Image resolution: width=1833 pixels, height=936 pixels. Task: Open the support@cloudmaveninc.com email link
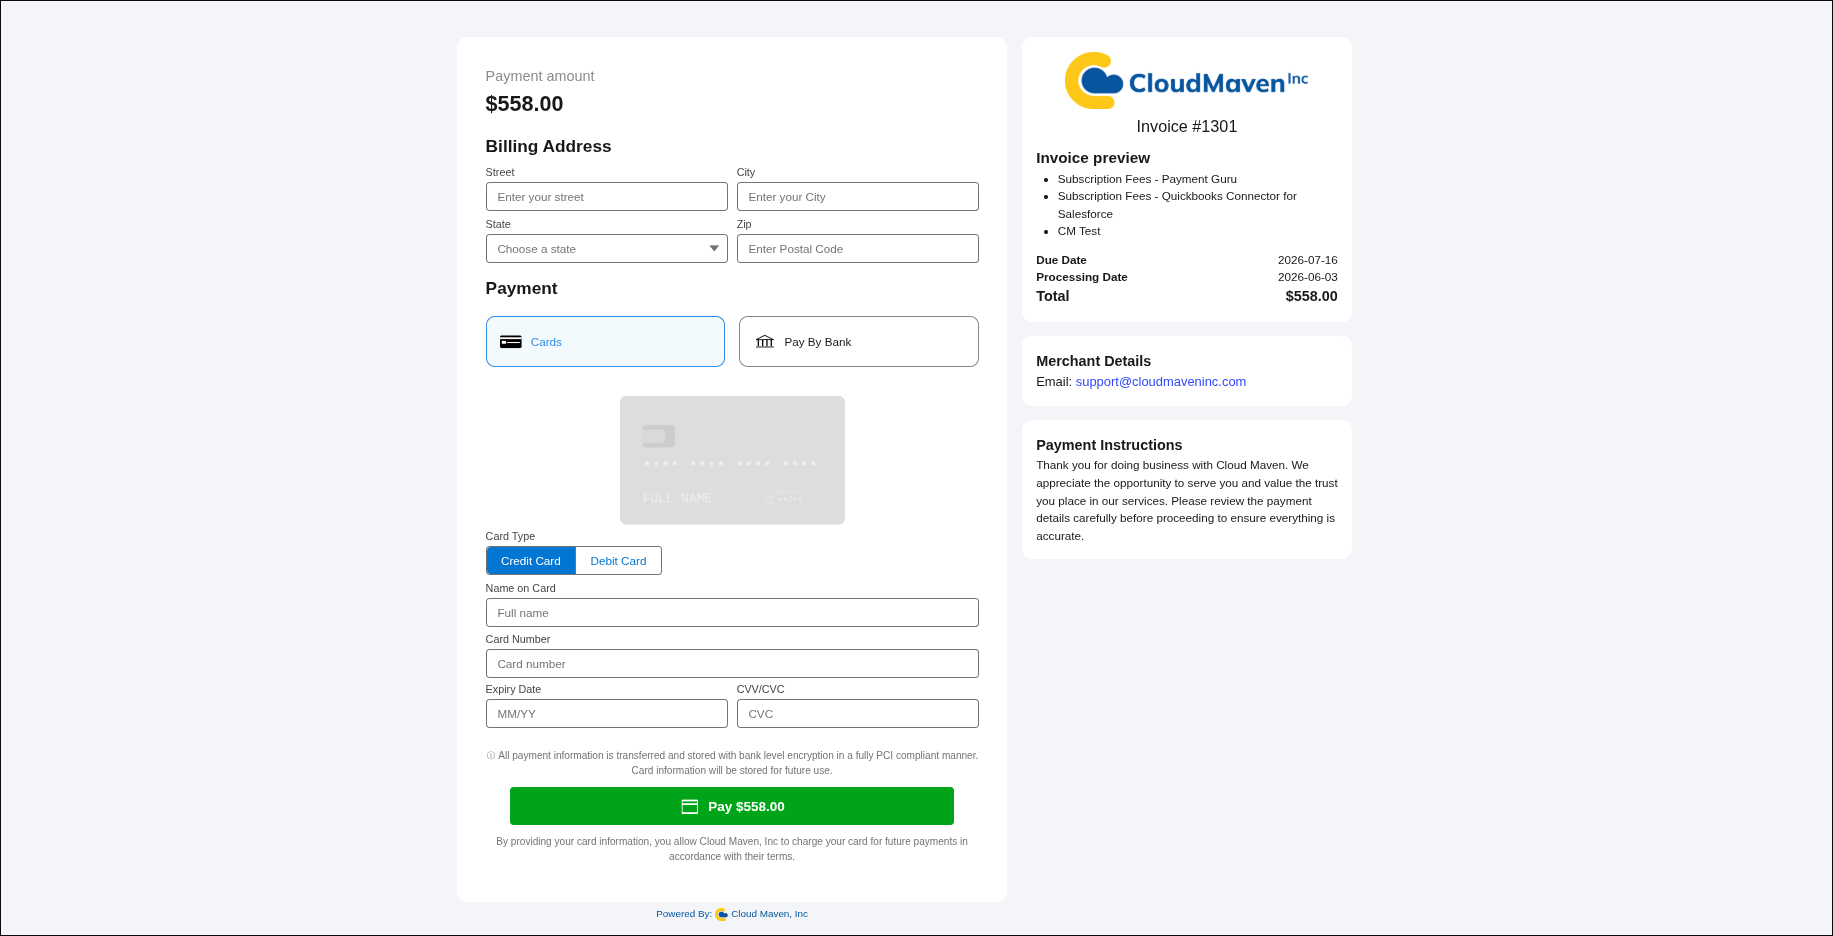(x=1161, y=382)
